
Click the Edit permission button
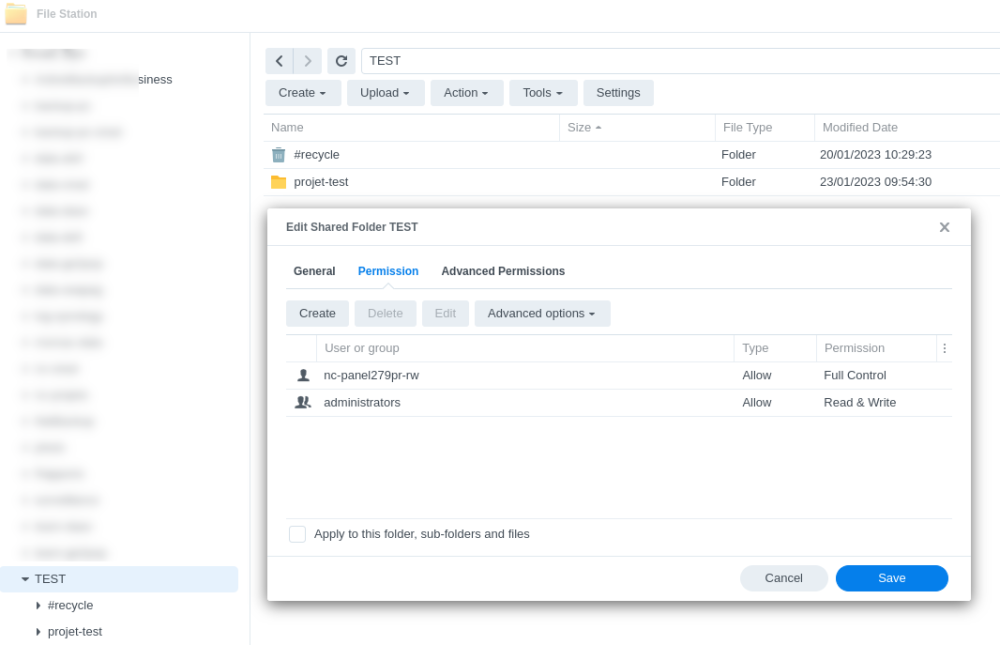[x=445, y=314]
